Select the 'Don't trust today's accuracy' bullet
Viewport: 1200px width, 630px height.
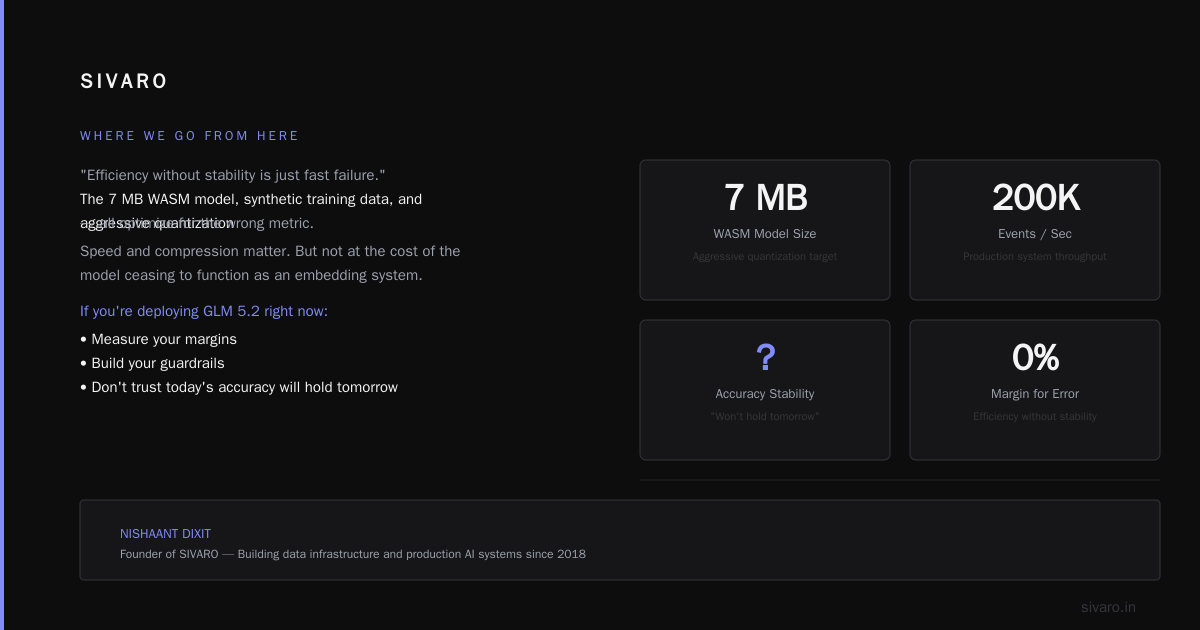click(x=239, y=387)
